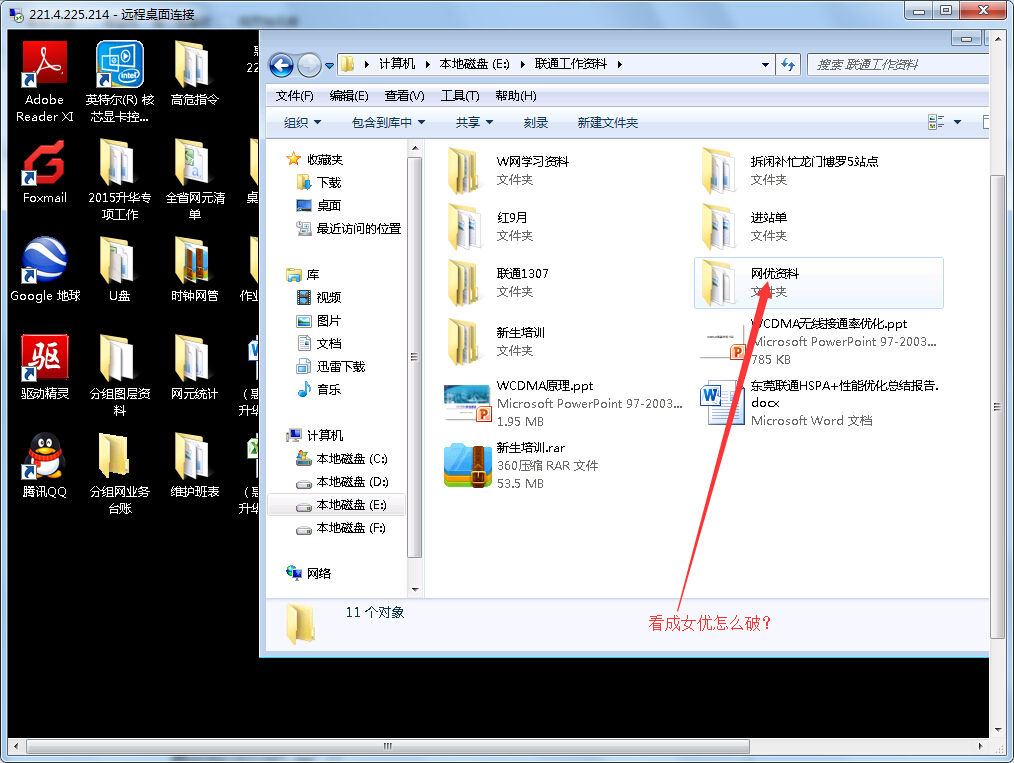The image size is (1014, 763).
Task: Open the 2015升华专项工作 folder
Action: click(120, 180)
